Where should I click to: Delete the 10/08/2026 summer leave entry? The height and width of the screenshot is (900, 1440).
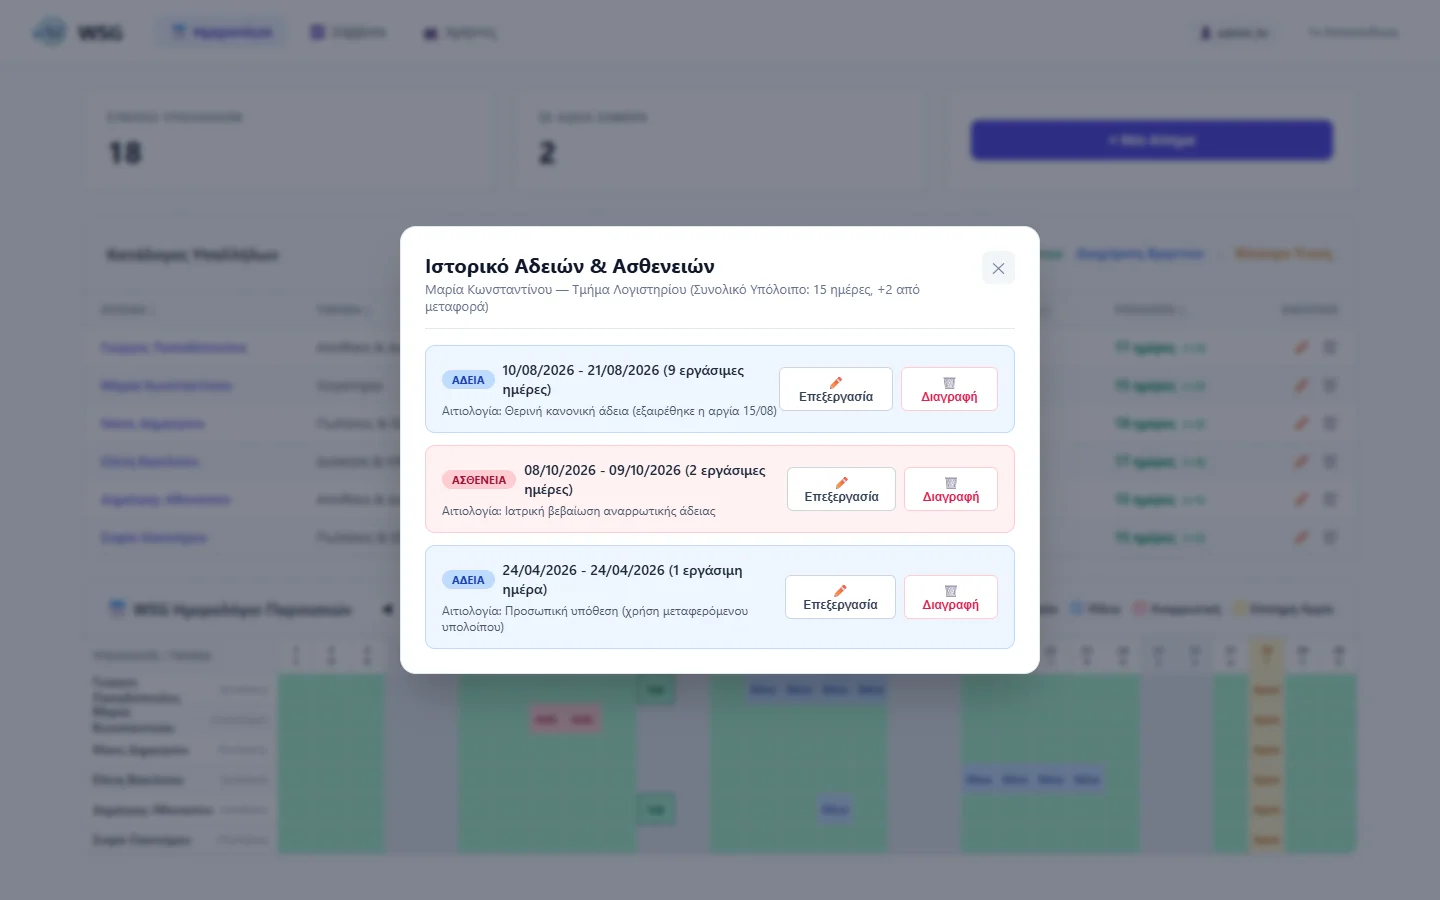tap(949, 389)
